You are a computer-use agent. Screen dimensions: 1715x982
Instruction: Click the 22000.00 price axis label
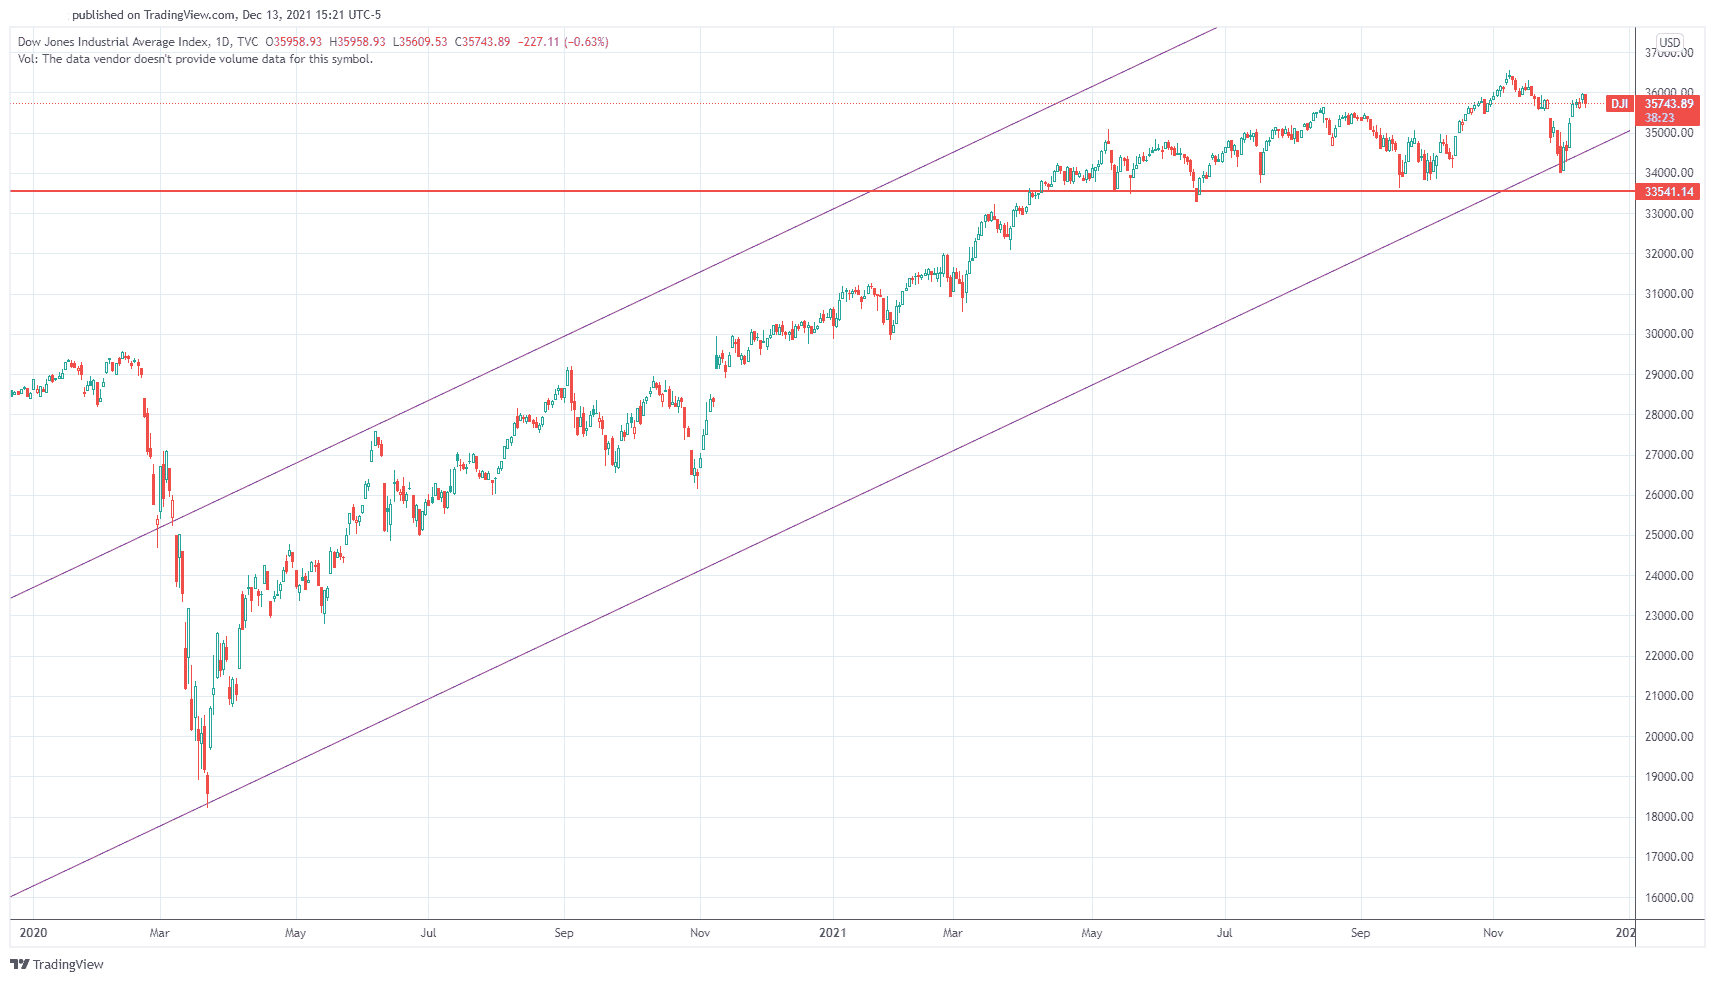tap(1669, 656)
